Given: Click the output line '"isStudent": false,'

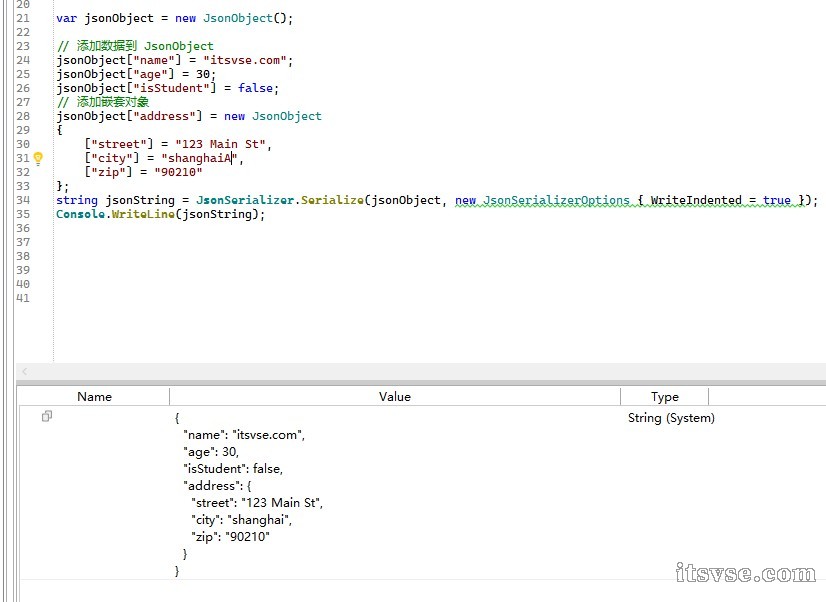Looking at the screenshot, I should tap(233, 469).
